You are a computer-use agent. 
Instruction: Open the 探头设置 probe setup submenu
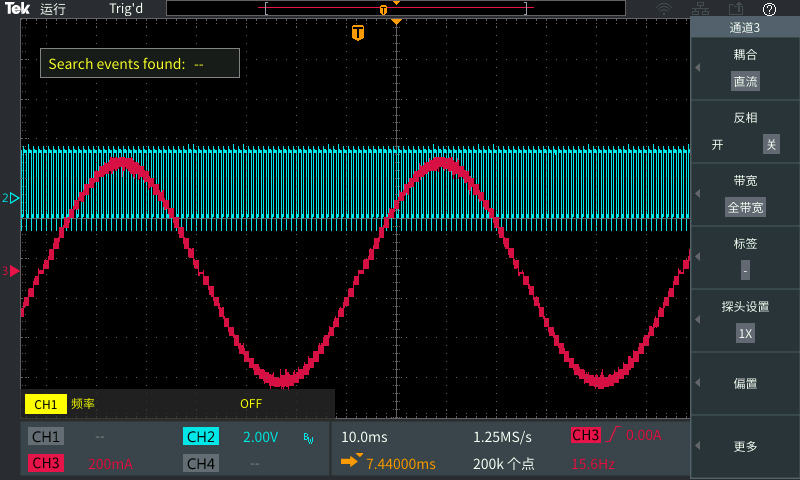click(745, 320)
